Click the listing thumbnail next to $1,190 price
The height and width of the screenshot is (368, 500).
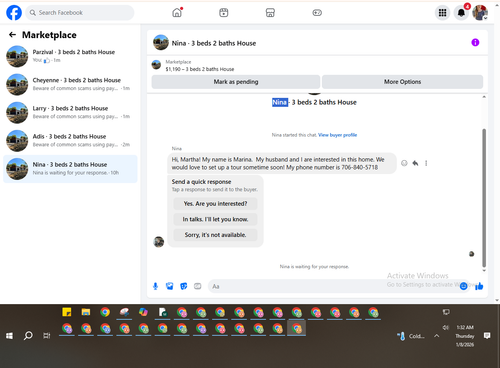156,65
